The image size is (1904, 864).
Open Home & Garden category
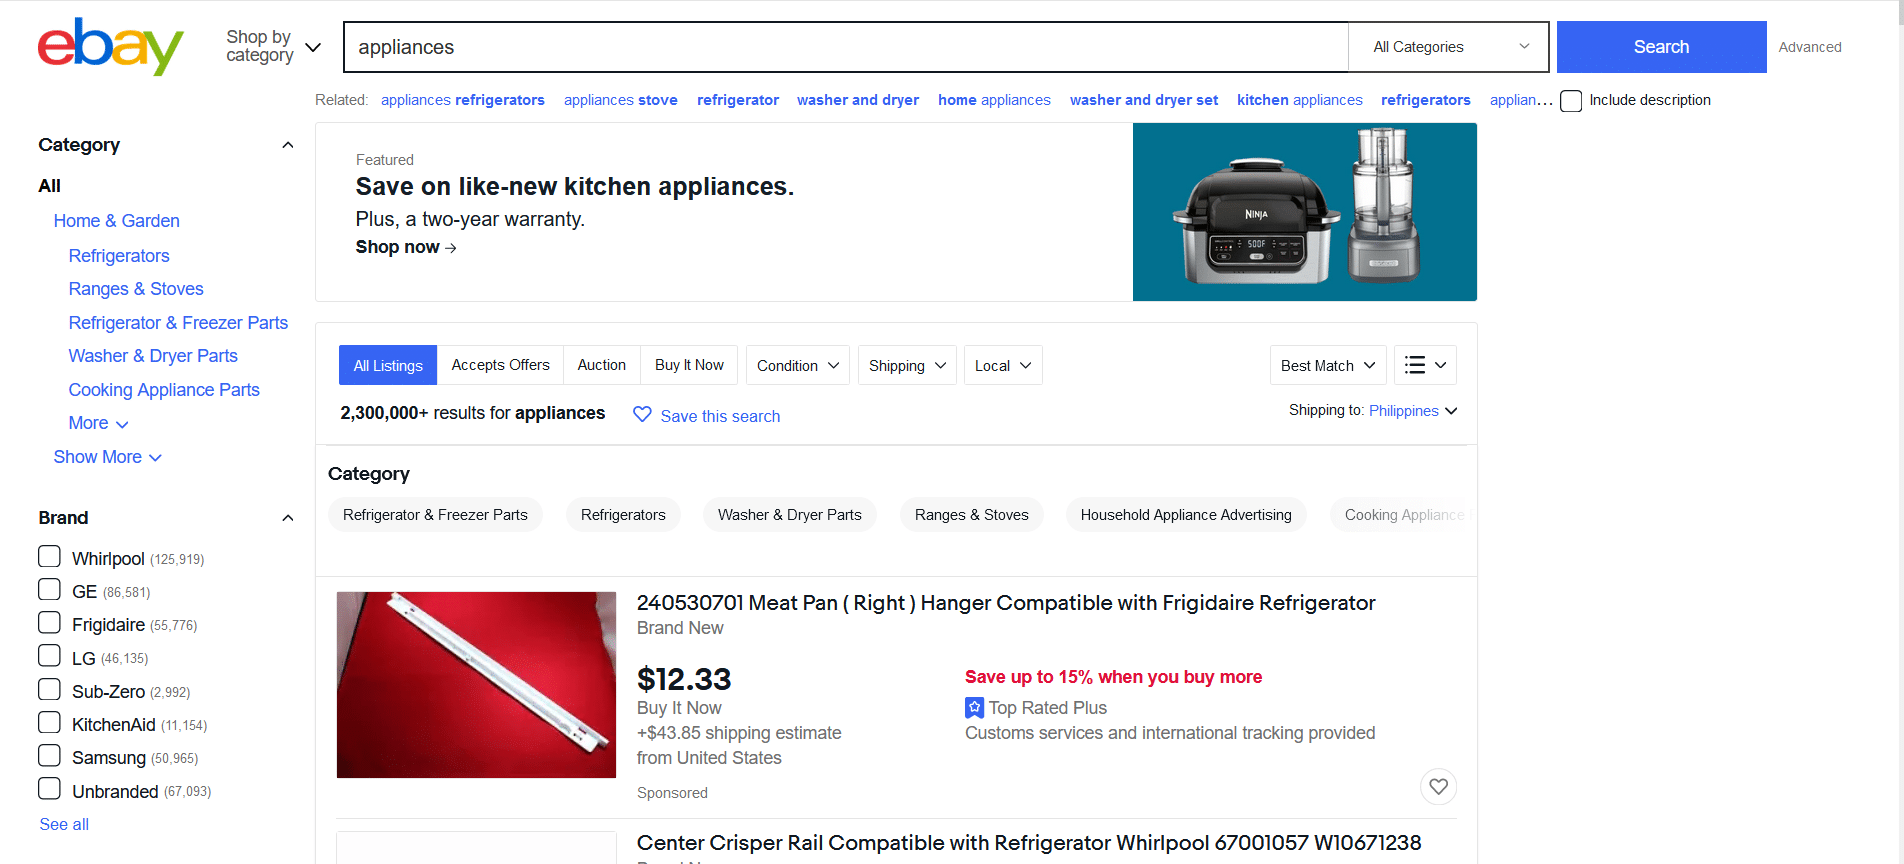[x=116, y=221]
